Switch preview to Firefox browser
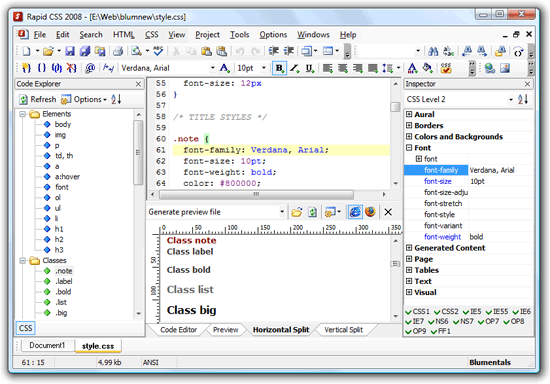The image size is (550, 384). pyautogui.click(x=370, y=212)
